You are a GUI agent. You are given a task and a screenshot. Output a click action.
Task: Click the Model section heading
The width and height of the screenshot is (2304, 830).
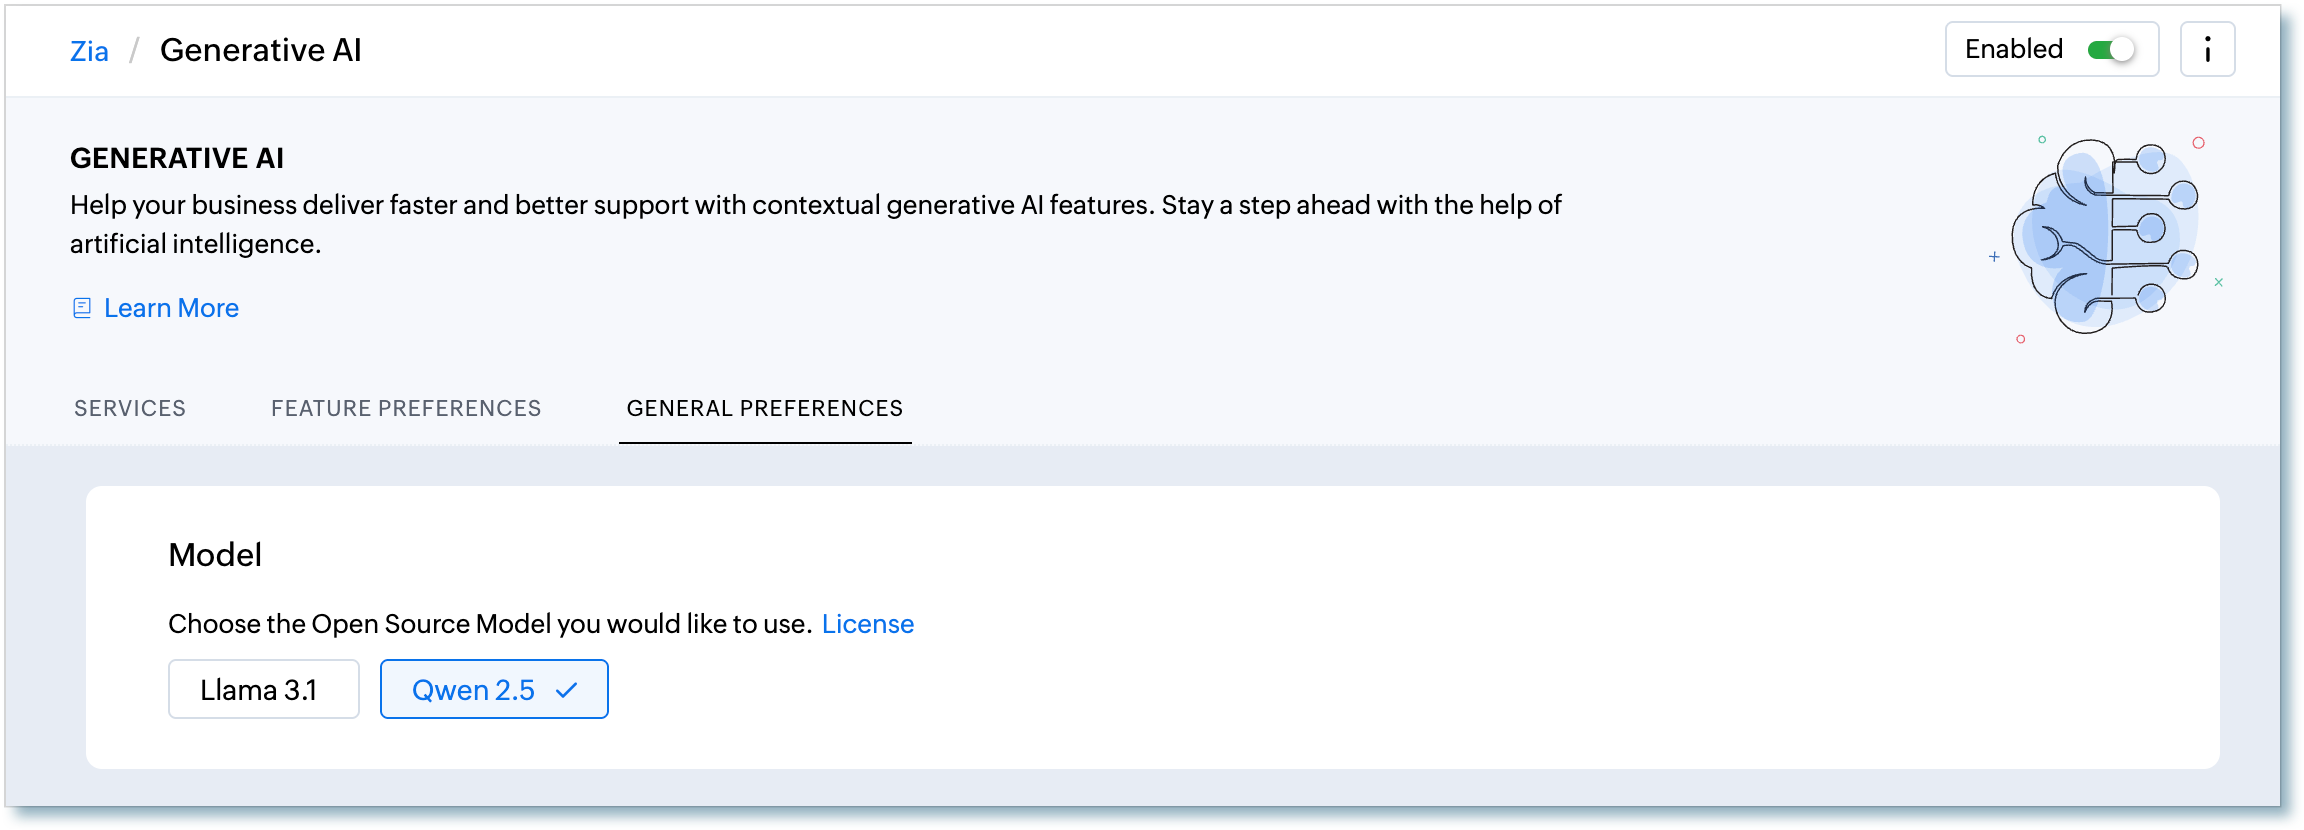pos(215,555)
